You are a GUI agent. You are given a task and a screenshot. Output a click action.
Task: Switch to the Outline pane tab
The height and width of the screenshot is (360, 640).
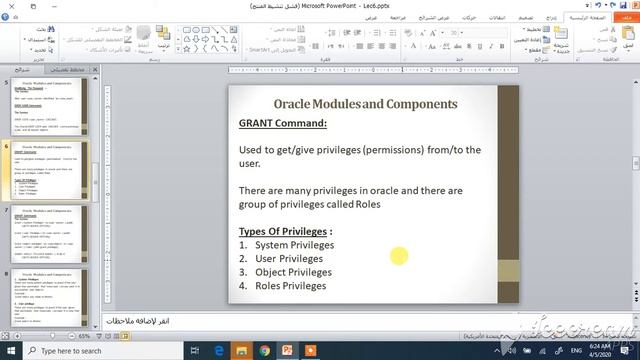coord(67,69)
